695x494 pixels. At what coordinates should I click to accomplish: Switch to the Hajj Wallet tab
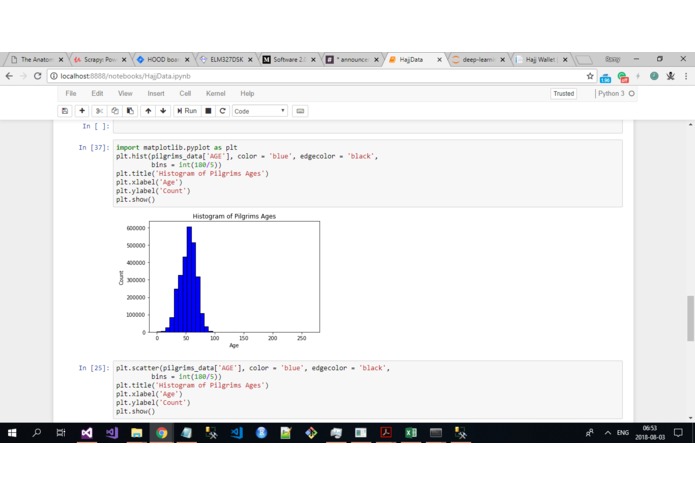[540, 59]
